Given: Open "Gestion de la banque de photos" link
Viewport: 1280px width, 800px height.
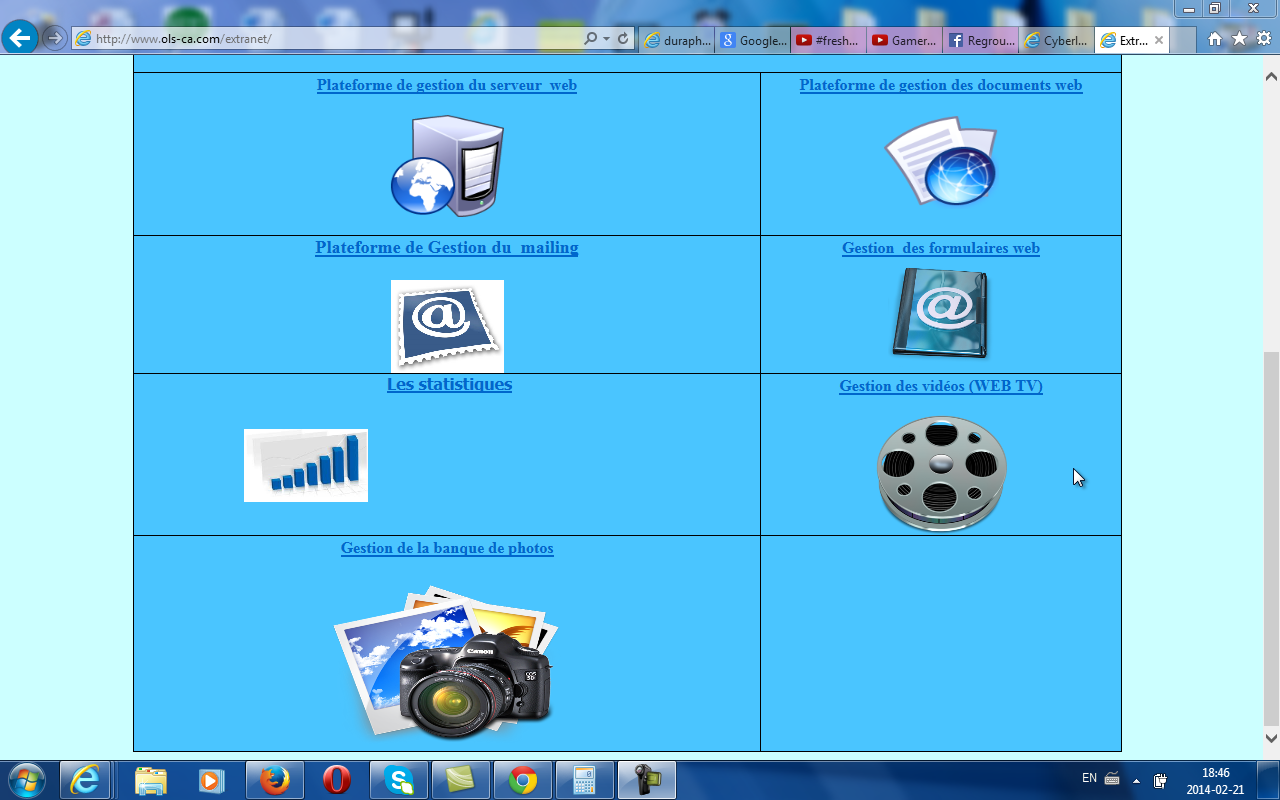Looking at the screenshot, I should 446,548.
